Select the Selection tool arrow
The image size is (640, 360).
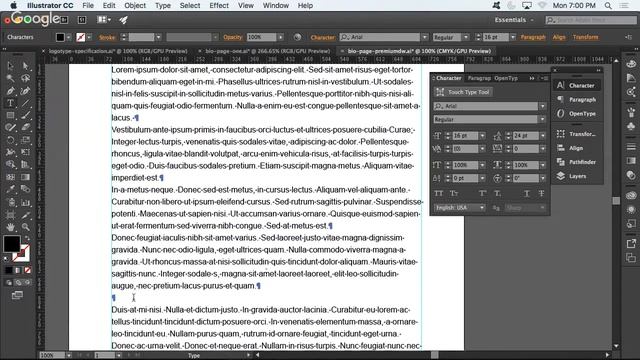coord(10,65)
